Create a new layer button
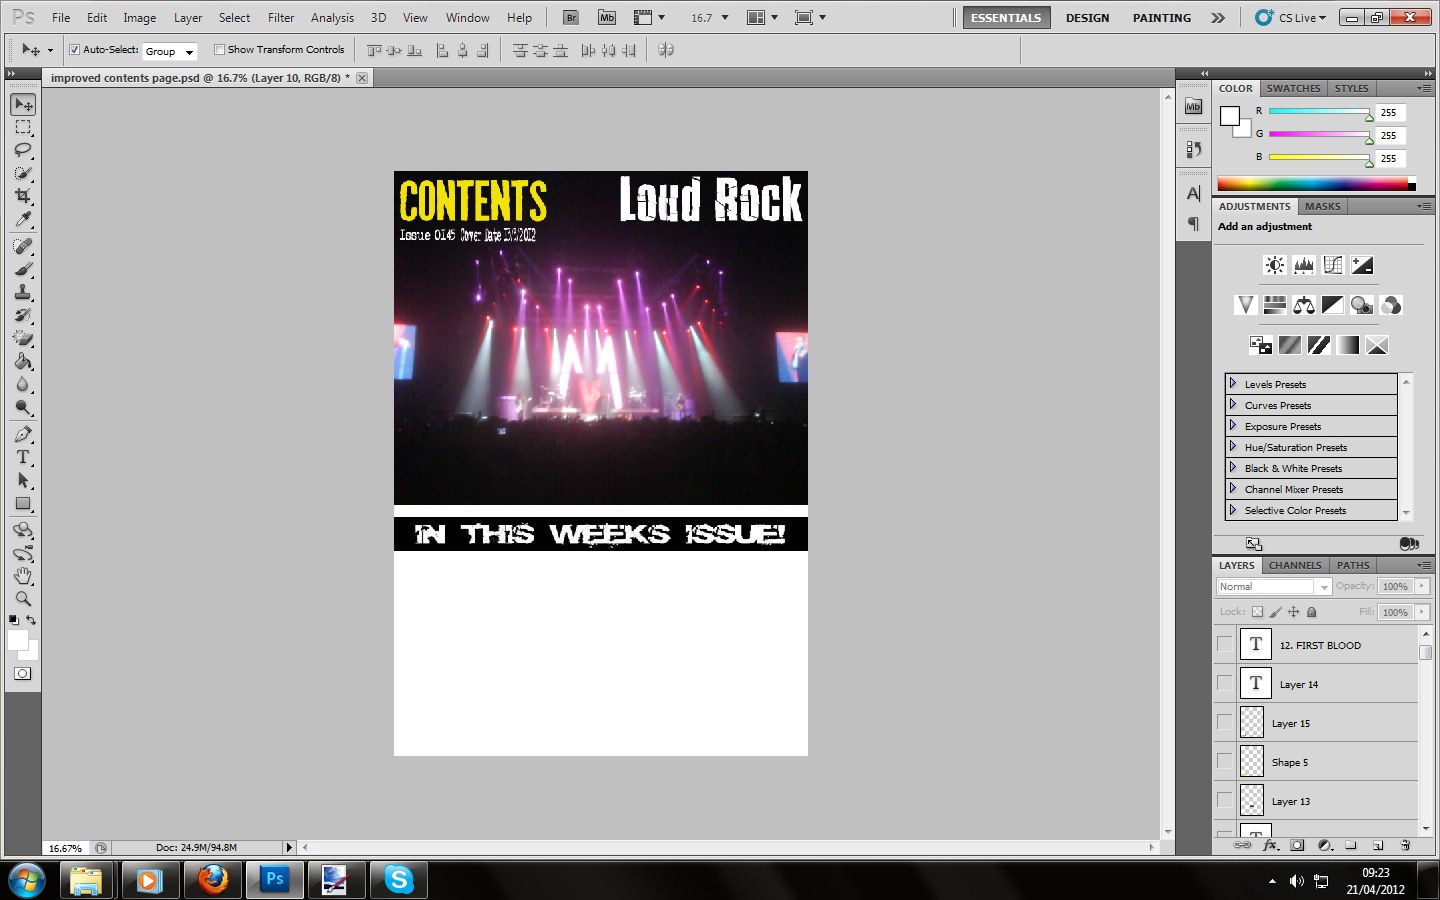The height and width of the screenshot is (900, 1440). tap(1378, 845)
